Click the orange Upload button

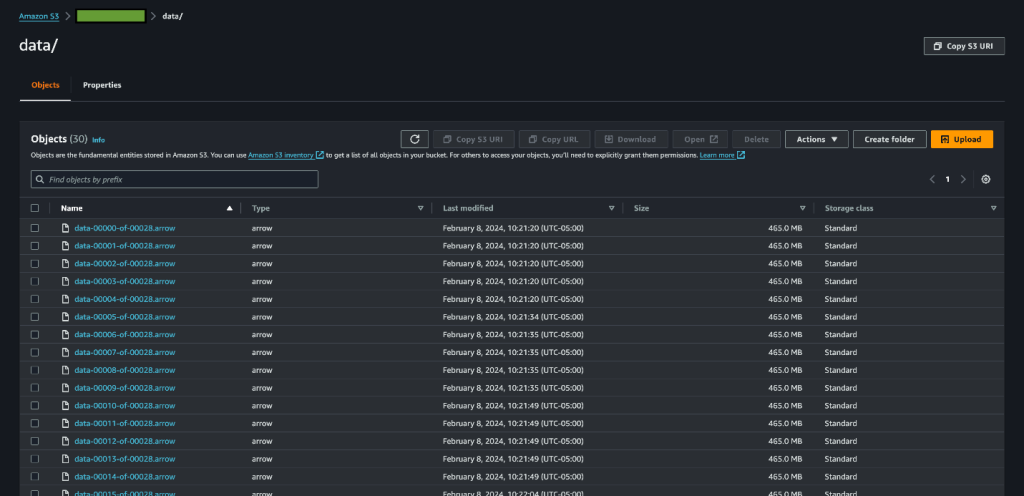pos(961,139)
